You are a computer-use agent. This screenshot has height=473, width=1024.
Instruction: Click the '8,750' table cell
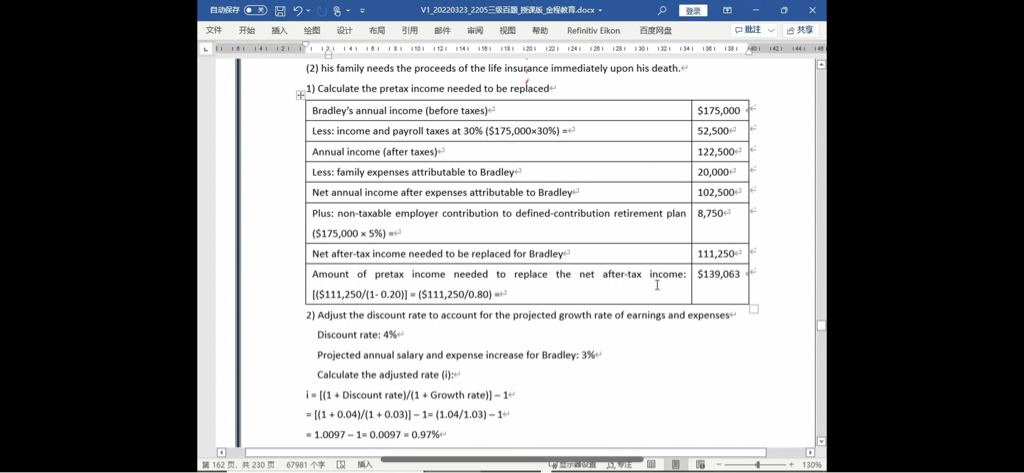coord(720,223)
